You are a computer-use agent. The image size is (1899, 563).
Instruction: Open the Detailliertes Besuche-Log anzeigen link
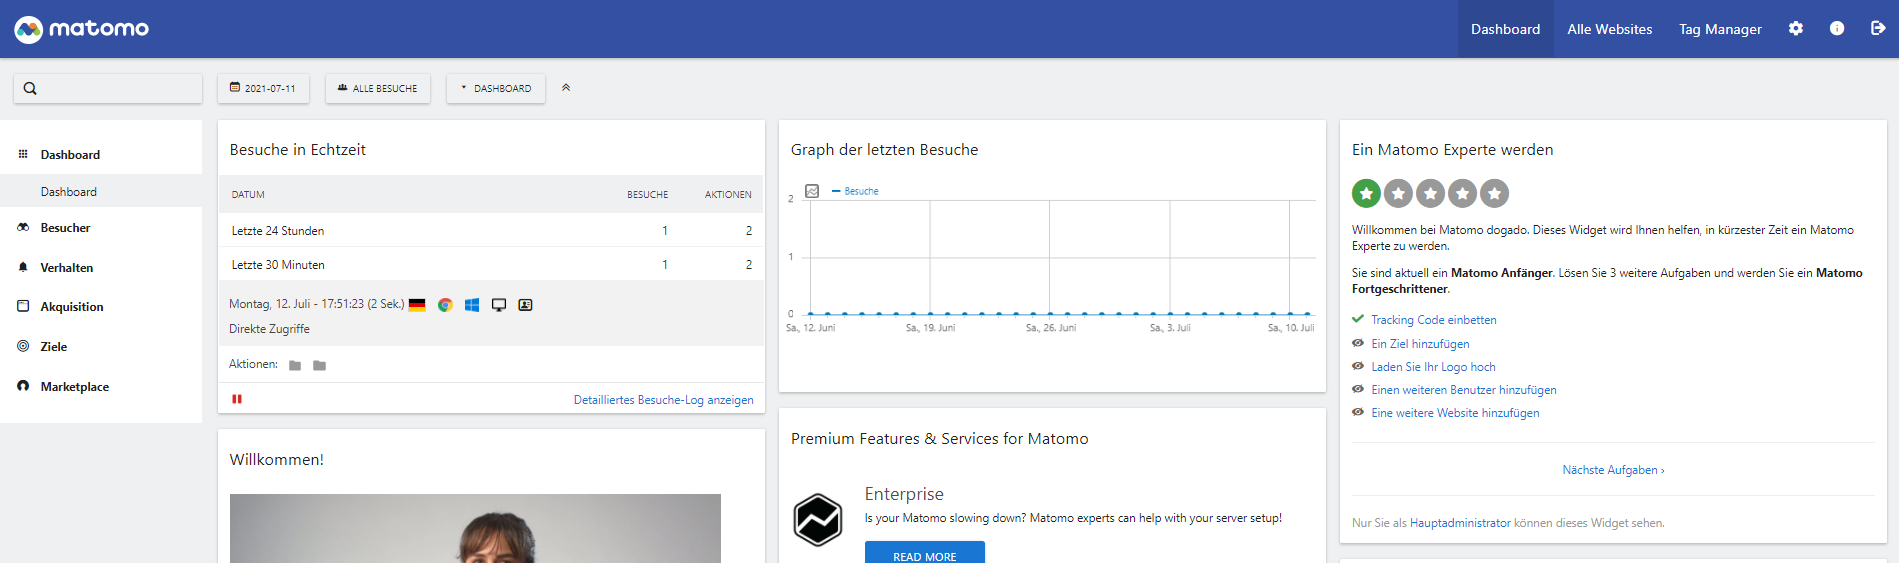664,400
